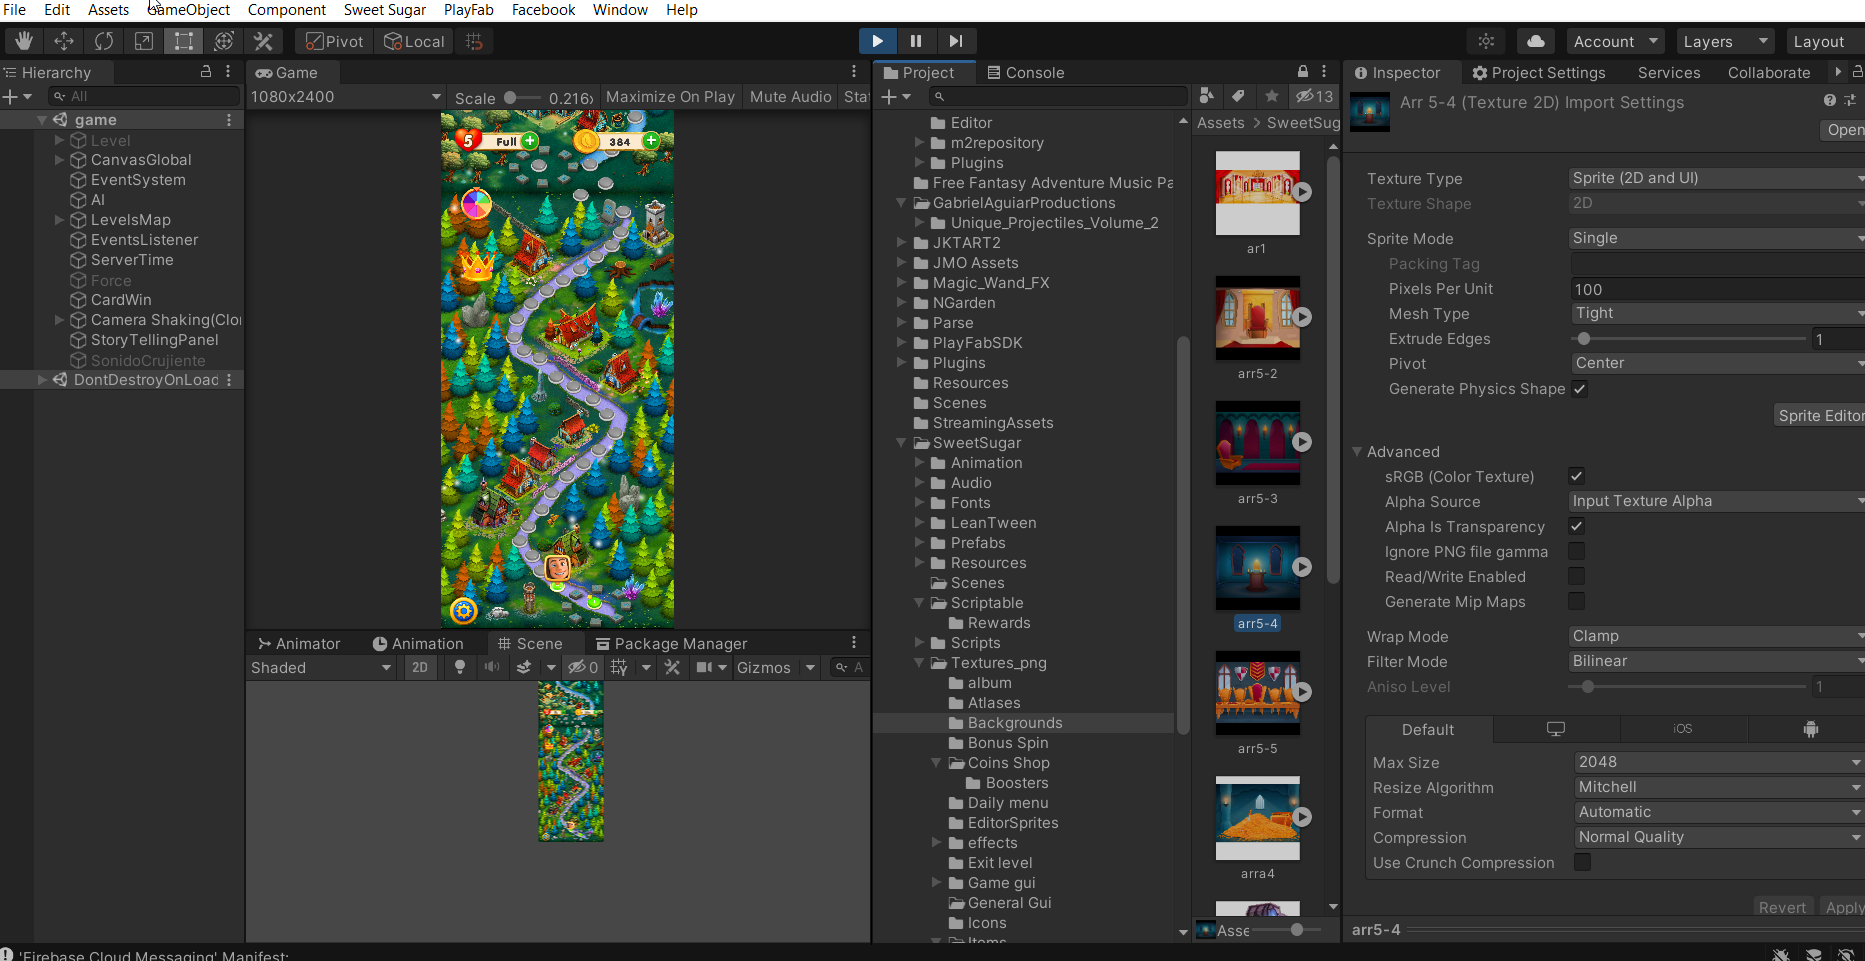Select the Rotate tool

click(104, 41)
